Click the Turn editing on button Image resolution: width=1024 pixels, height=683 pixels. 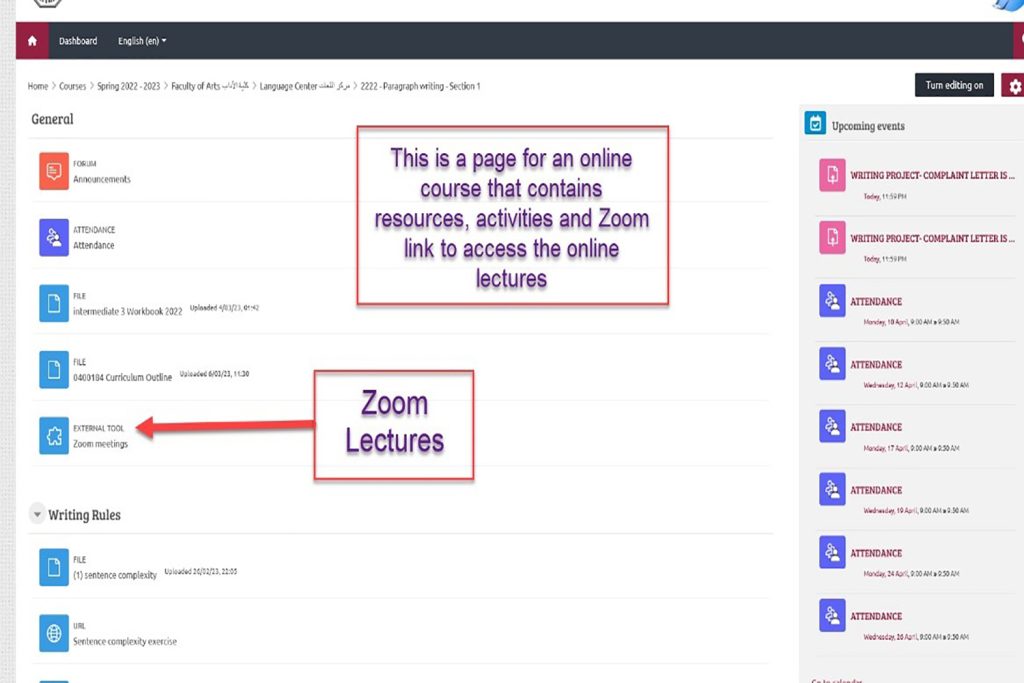tap(954, 86)
